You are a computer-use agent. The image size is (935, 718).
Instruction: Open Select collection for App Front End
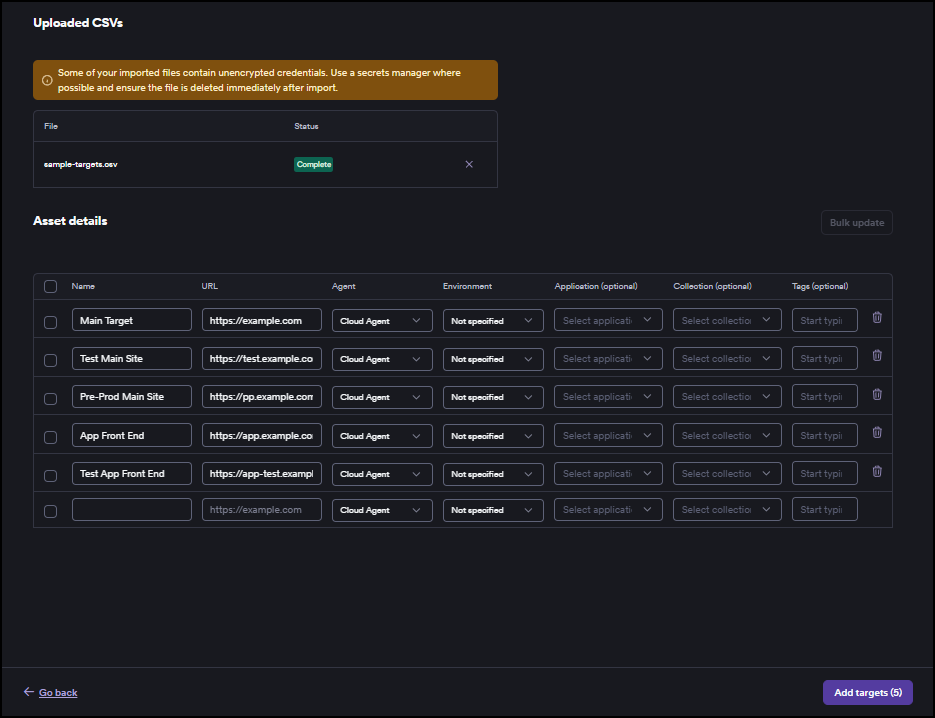point(726,436)
